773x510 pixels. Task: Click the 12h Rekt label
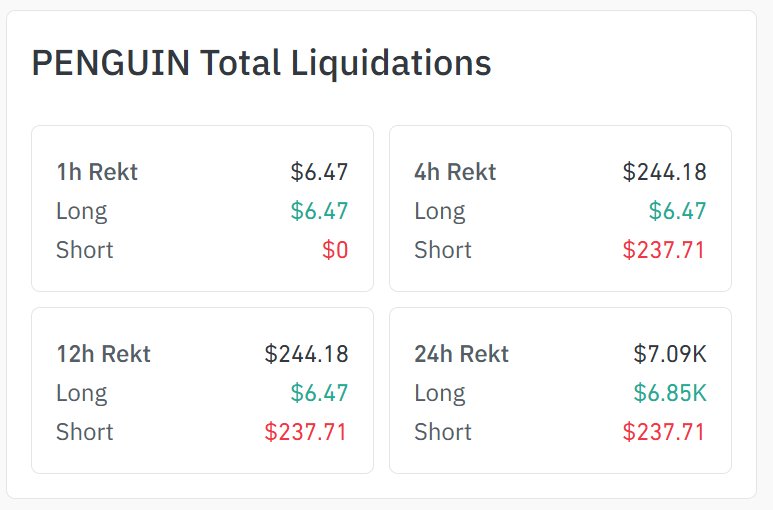click(103, 354)
